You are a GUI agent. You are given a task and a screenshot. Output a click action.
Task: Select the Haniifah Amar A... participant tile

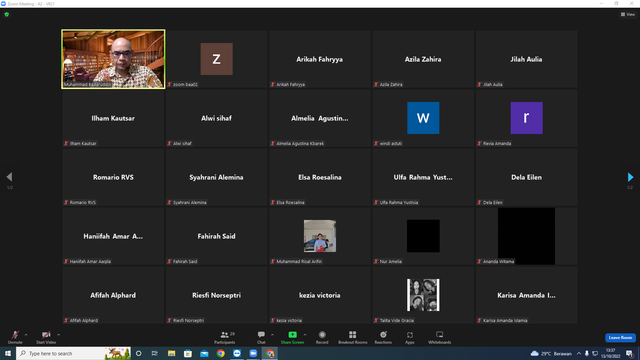click(x=113, y=236)
